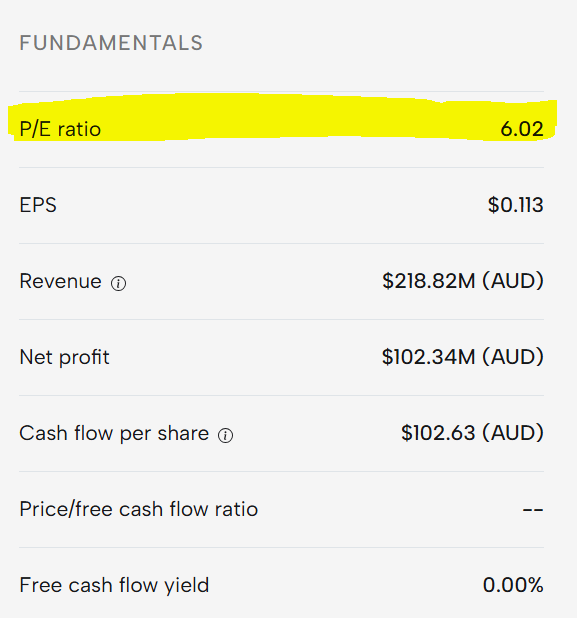Select the 0.00% free cash flow yield
The width and height of the screenshot is (577, 618).
[x=513, y=585]
